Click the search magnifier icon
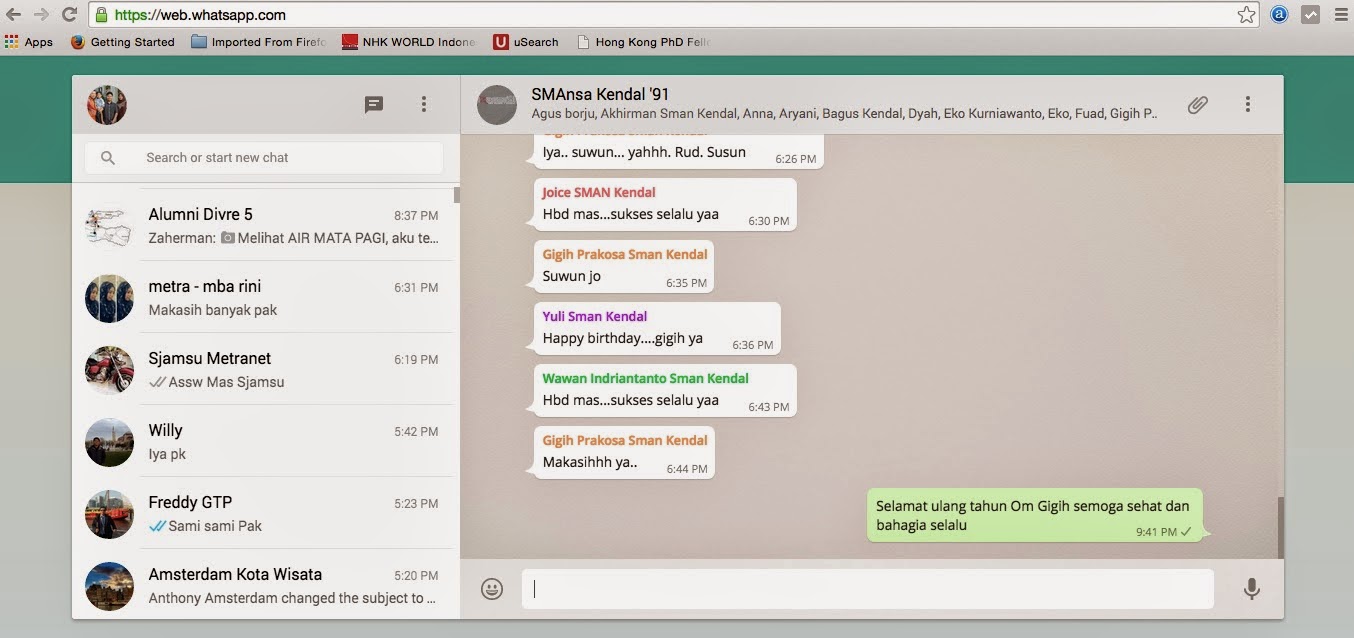Image resolution: width=1354 pixels, height=638 pixels. pyautogui.click(x=108, y=157)
